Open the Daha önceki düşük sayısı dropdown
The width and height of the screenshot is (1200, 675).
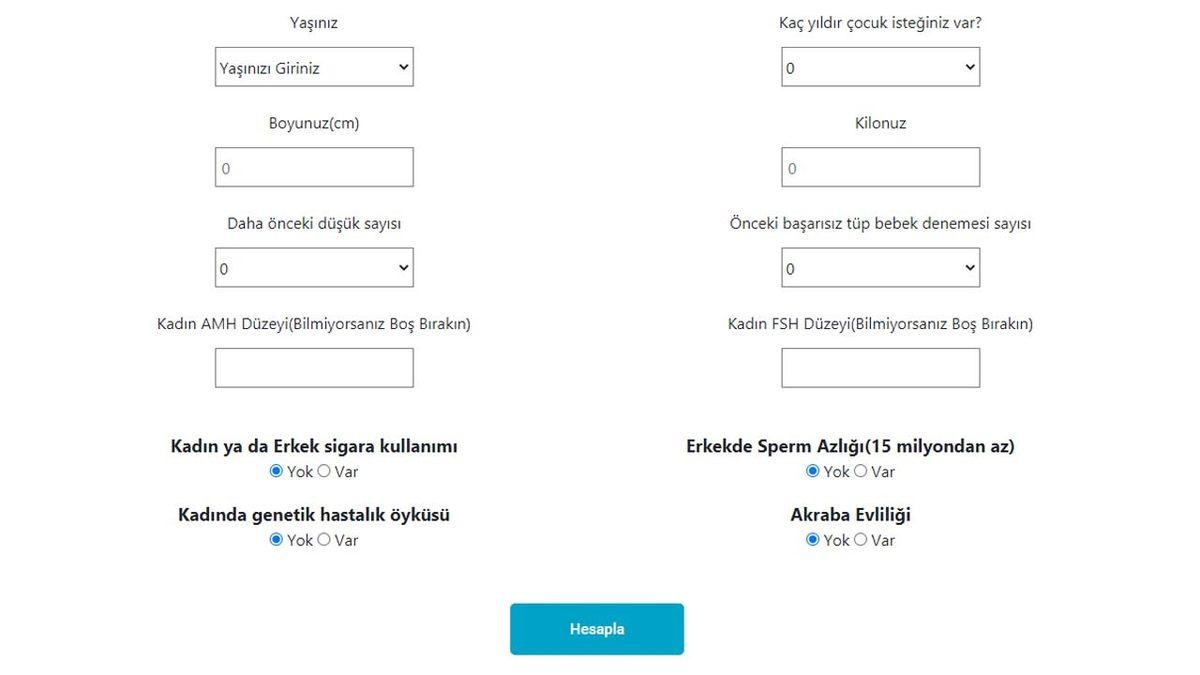pyautogui.click(x=313, y=267)
